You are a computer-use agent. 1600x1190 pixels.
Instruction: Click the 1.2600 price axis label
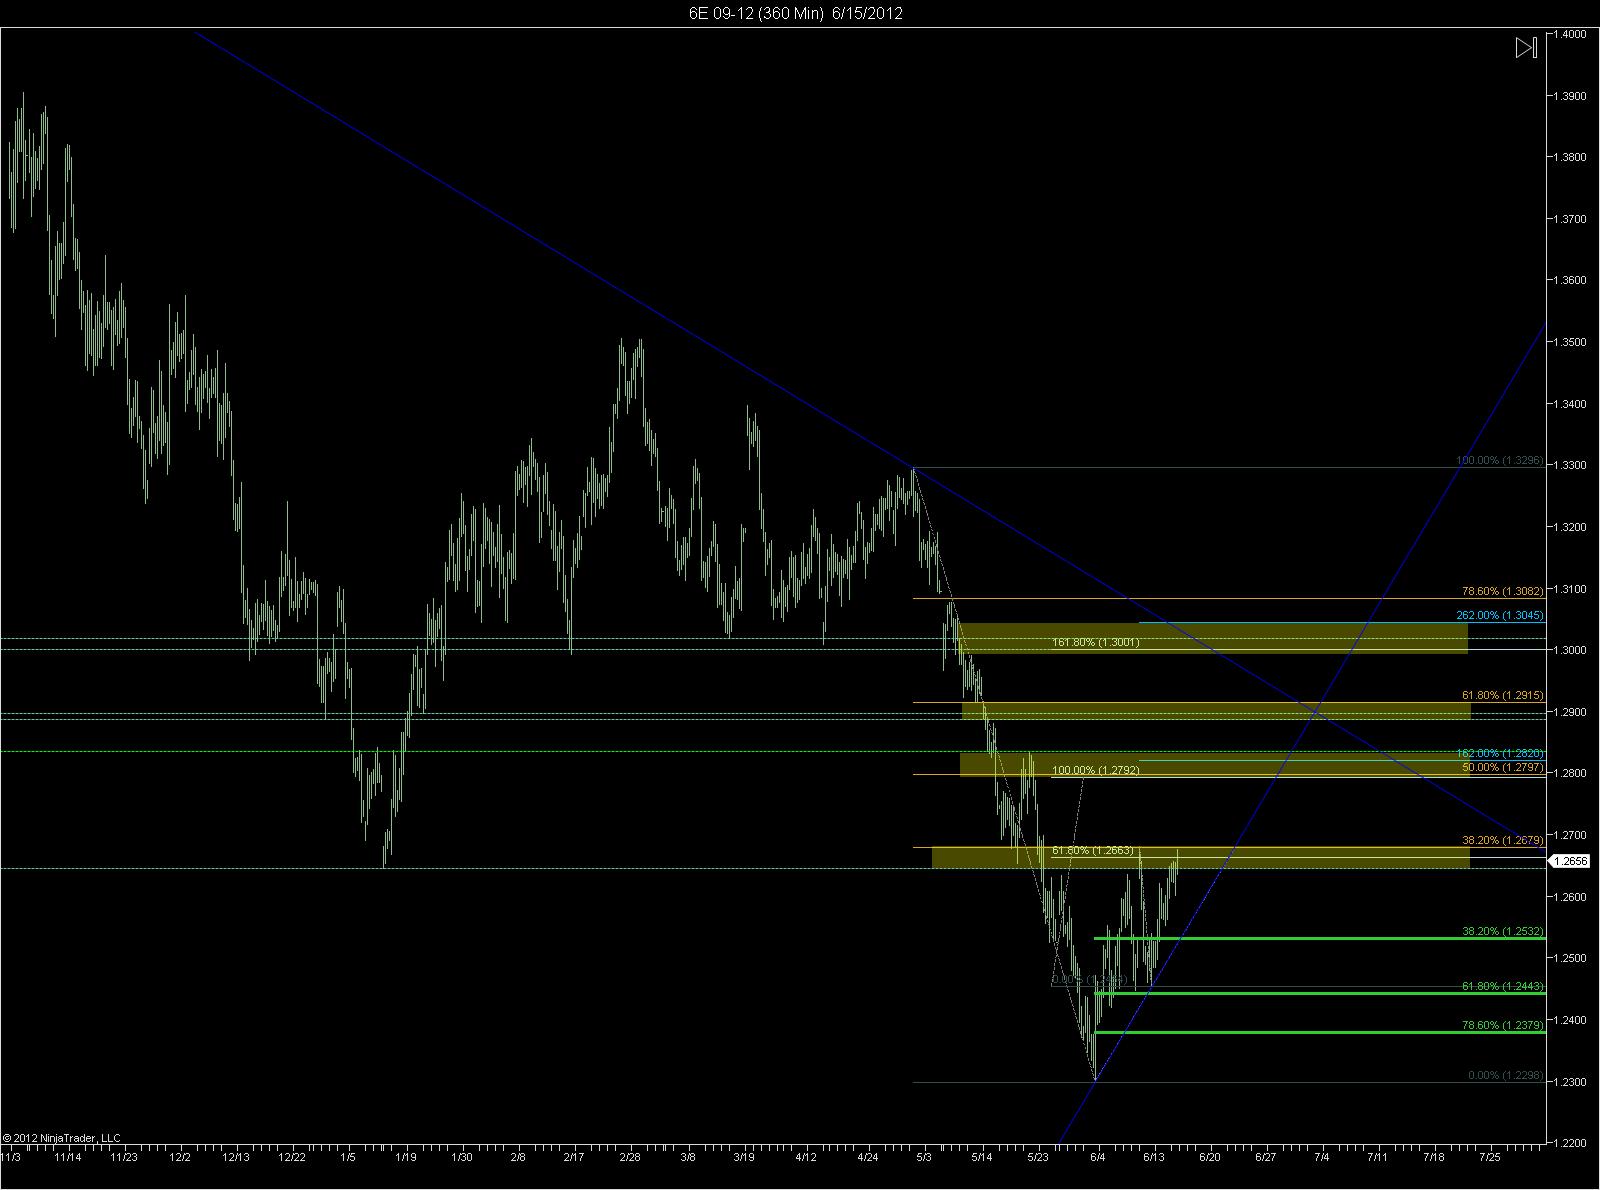[x=1570, y=897]
